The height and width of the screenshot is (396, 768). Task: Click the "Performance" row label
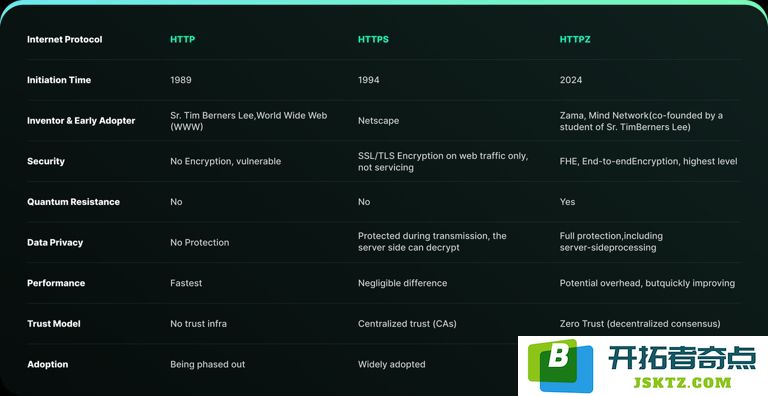click(x=56, y=283)
